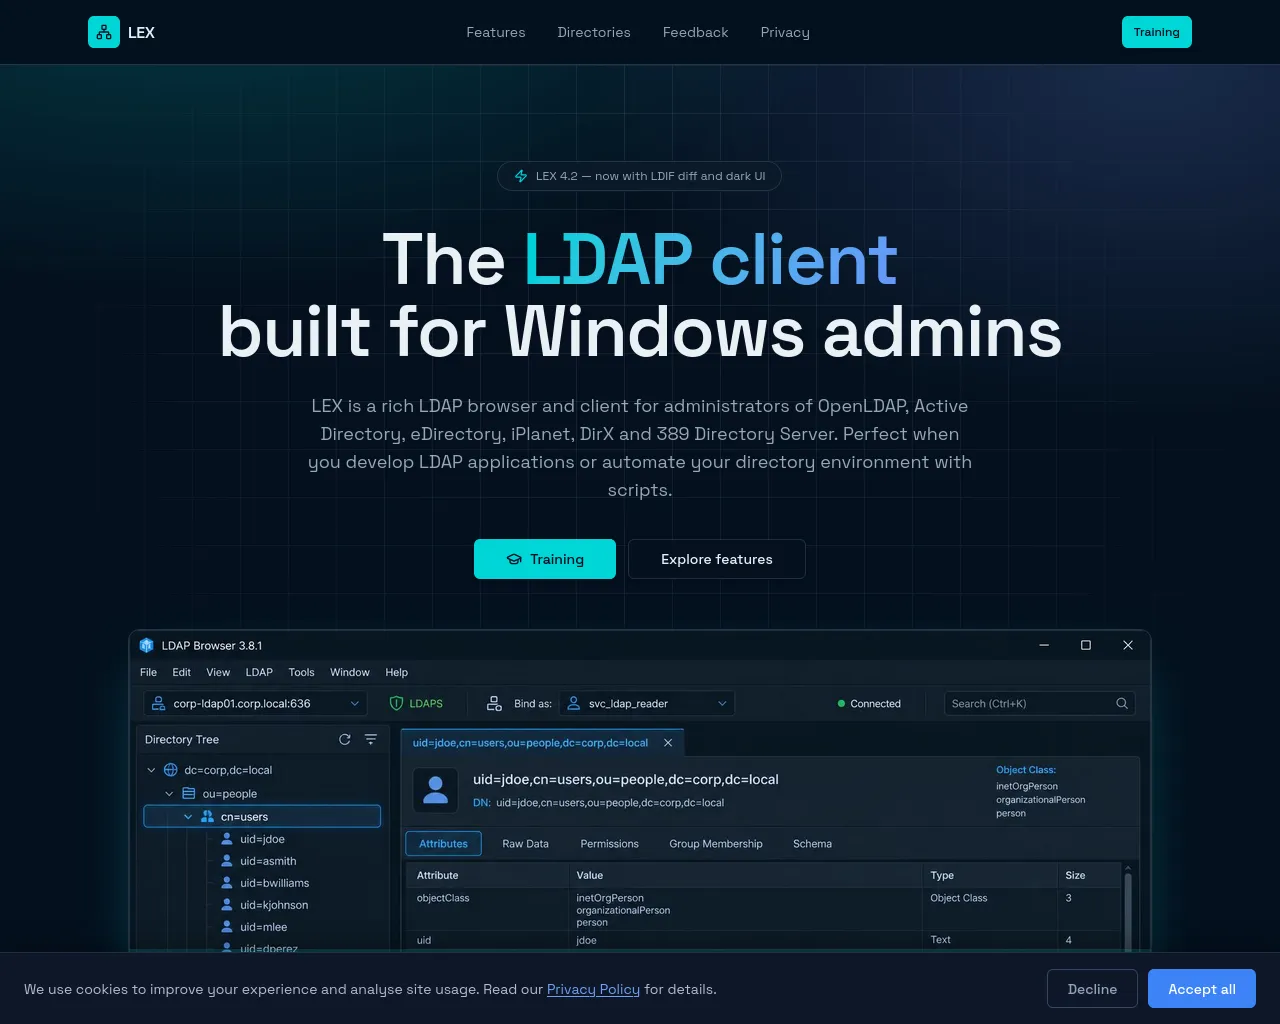Select the uid=jdoe tree entry

262,839
